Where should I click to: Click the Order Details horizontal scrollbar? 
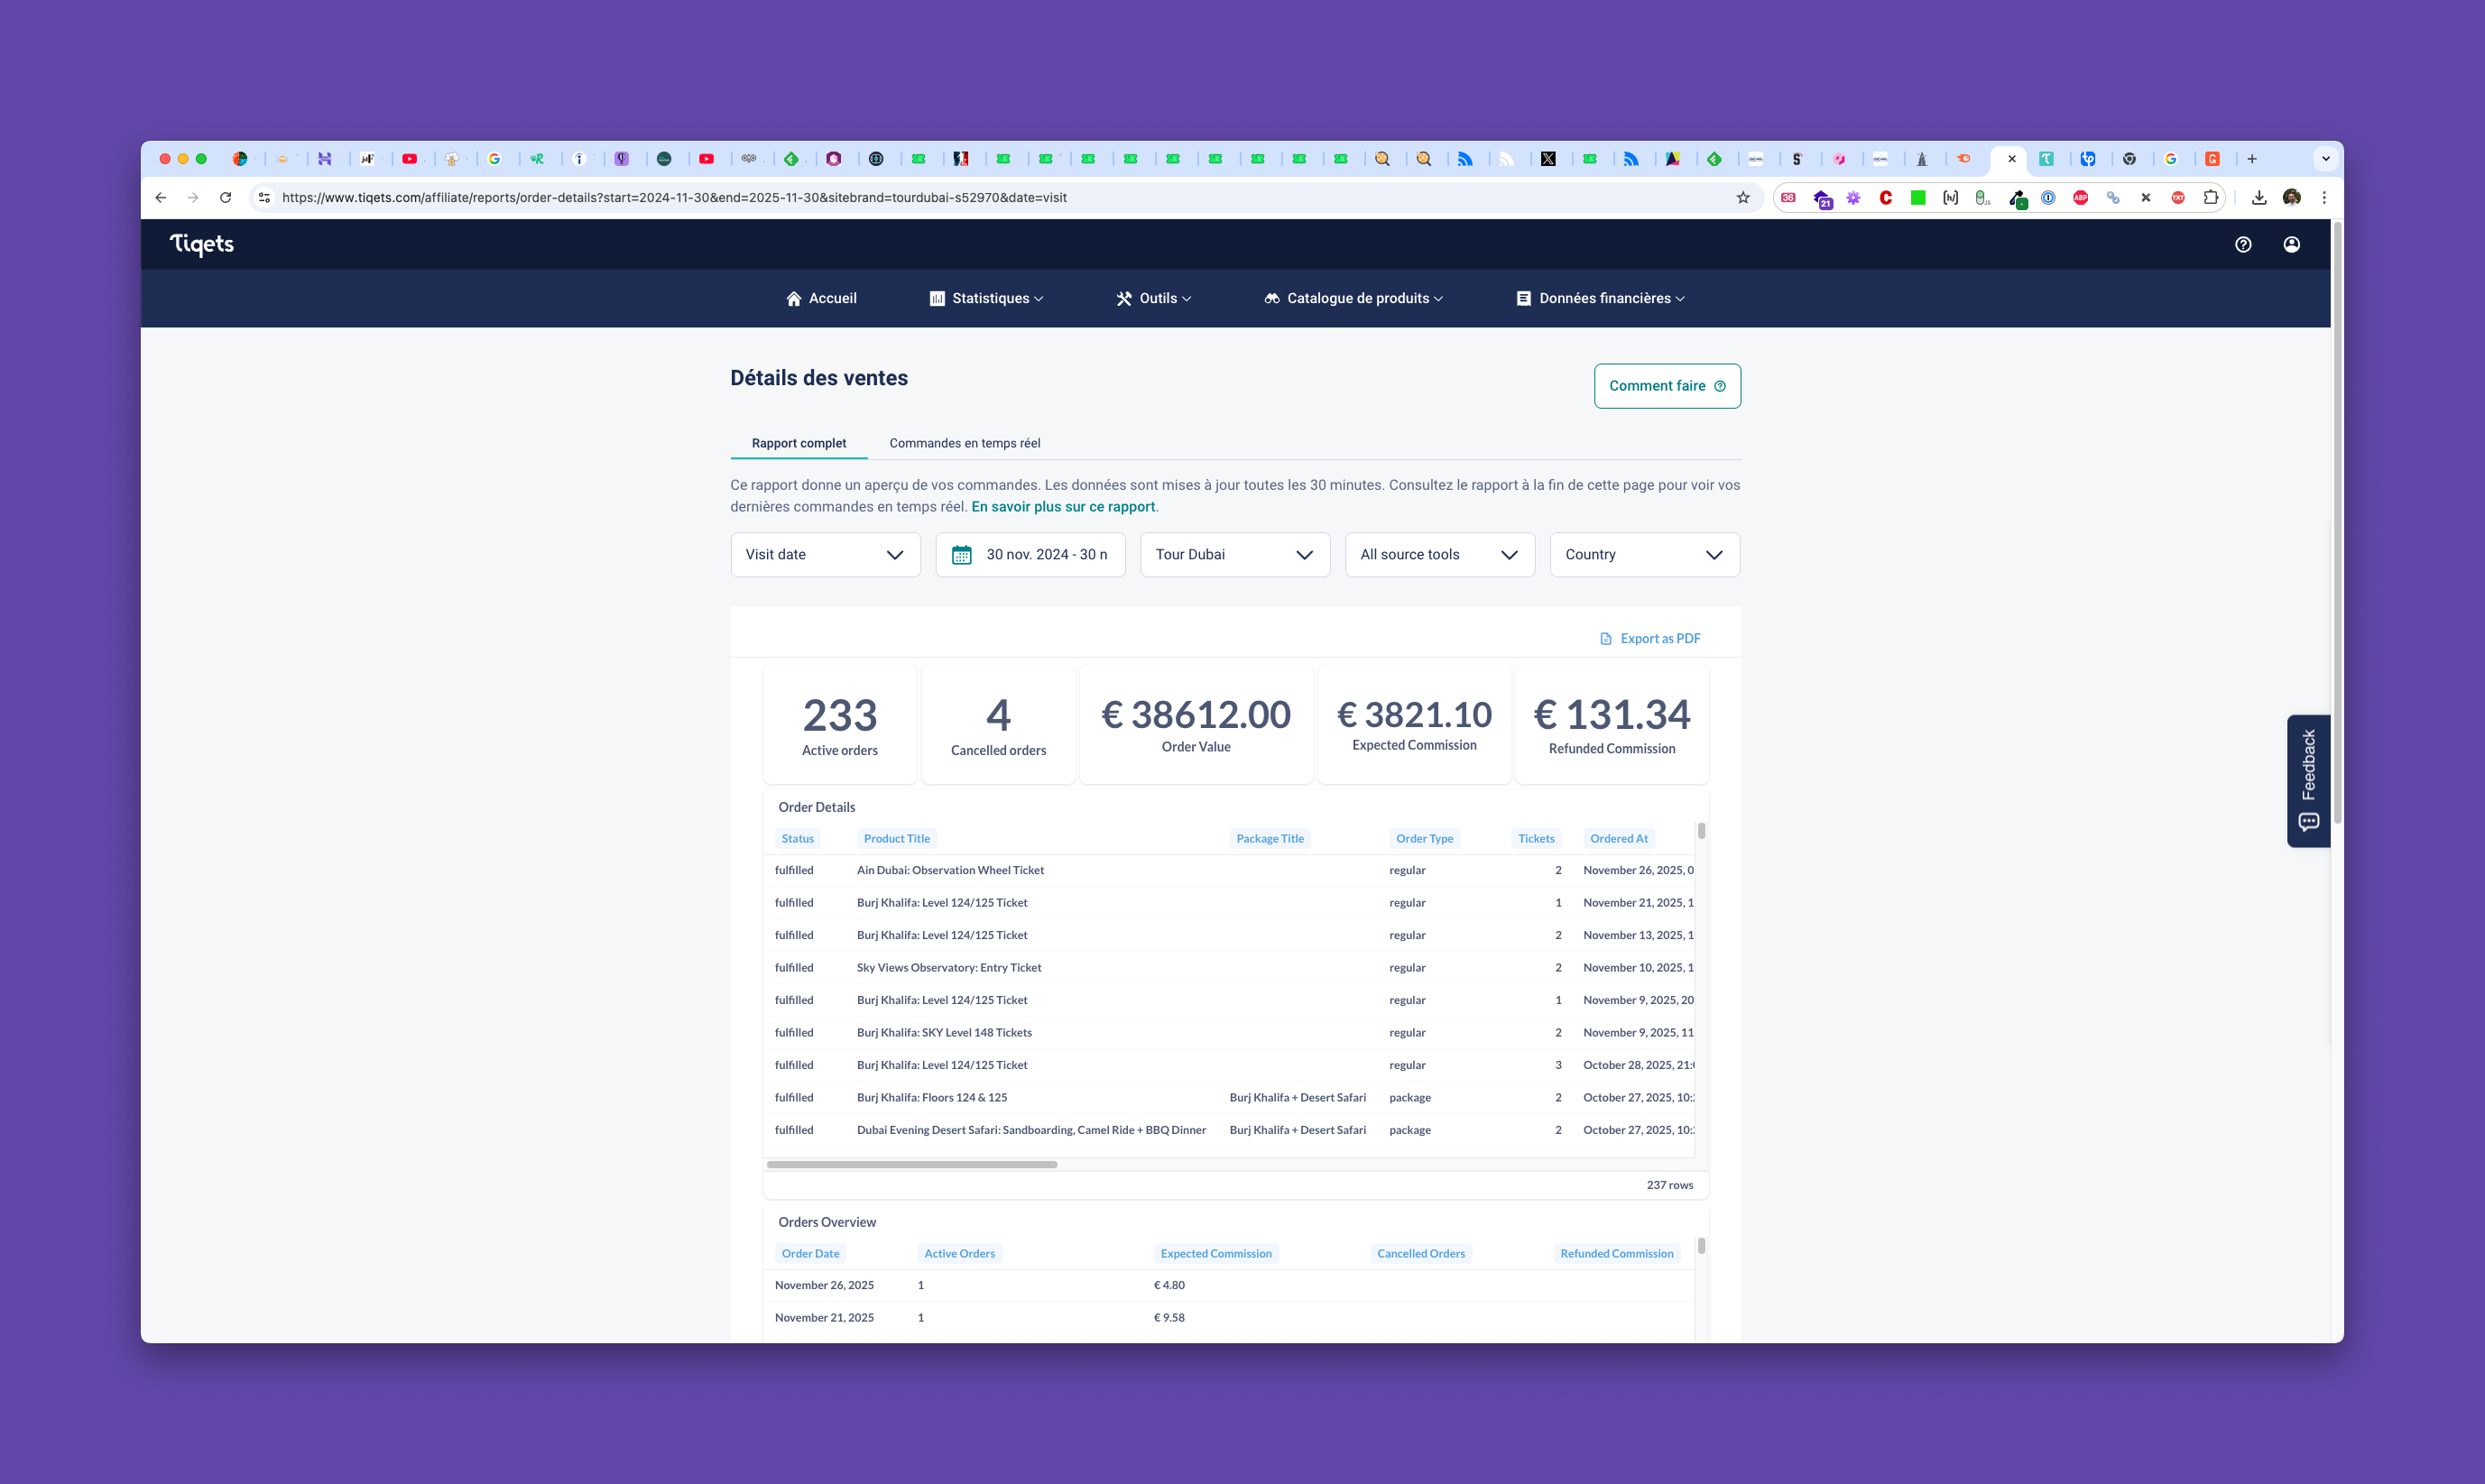(x=911, y=1164)
